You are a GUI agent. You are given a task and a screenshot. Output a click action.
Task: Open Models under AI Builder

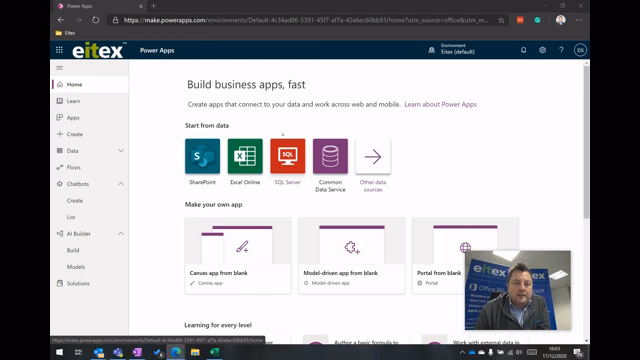(76, 267)
